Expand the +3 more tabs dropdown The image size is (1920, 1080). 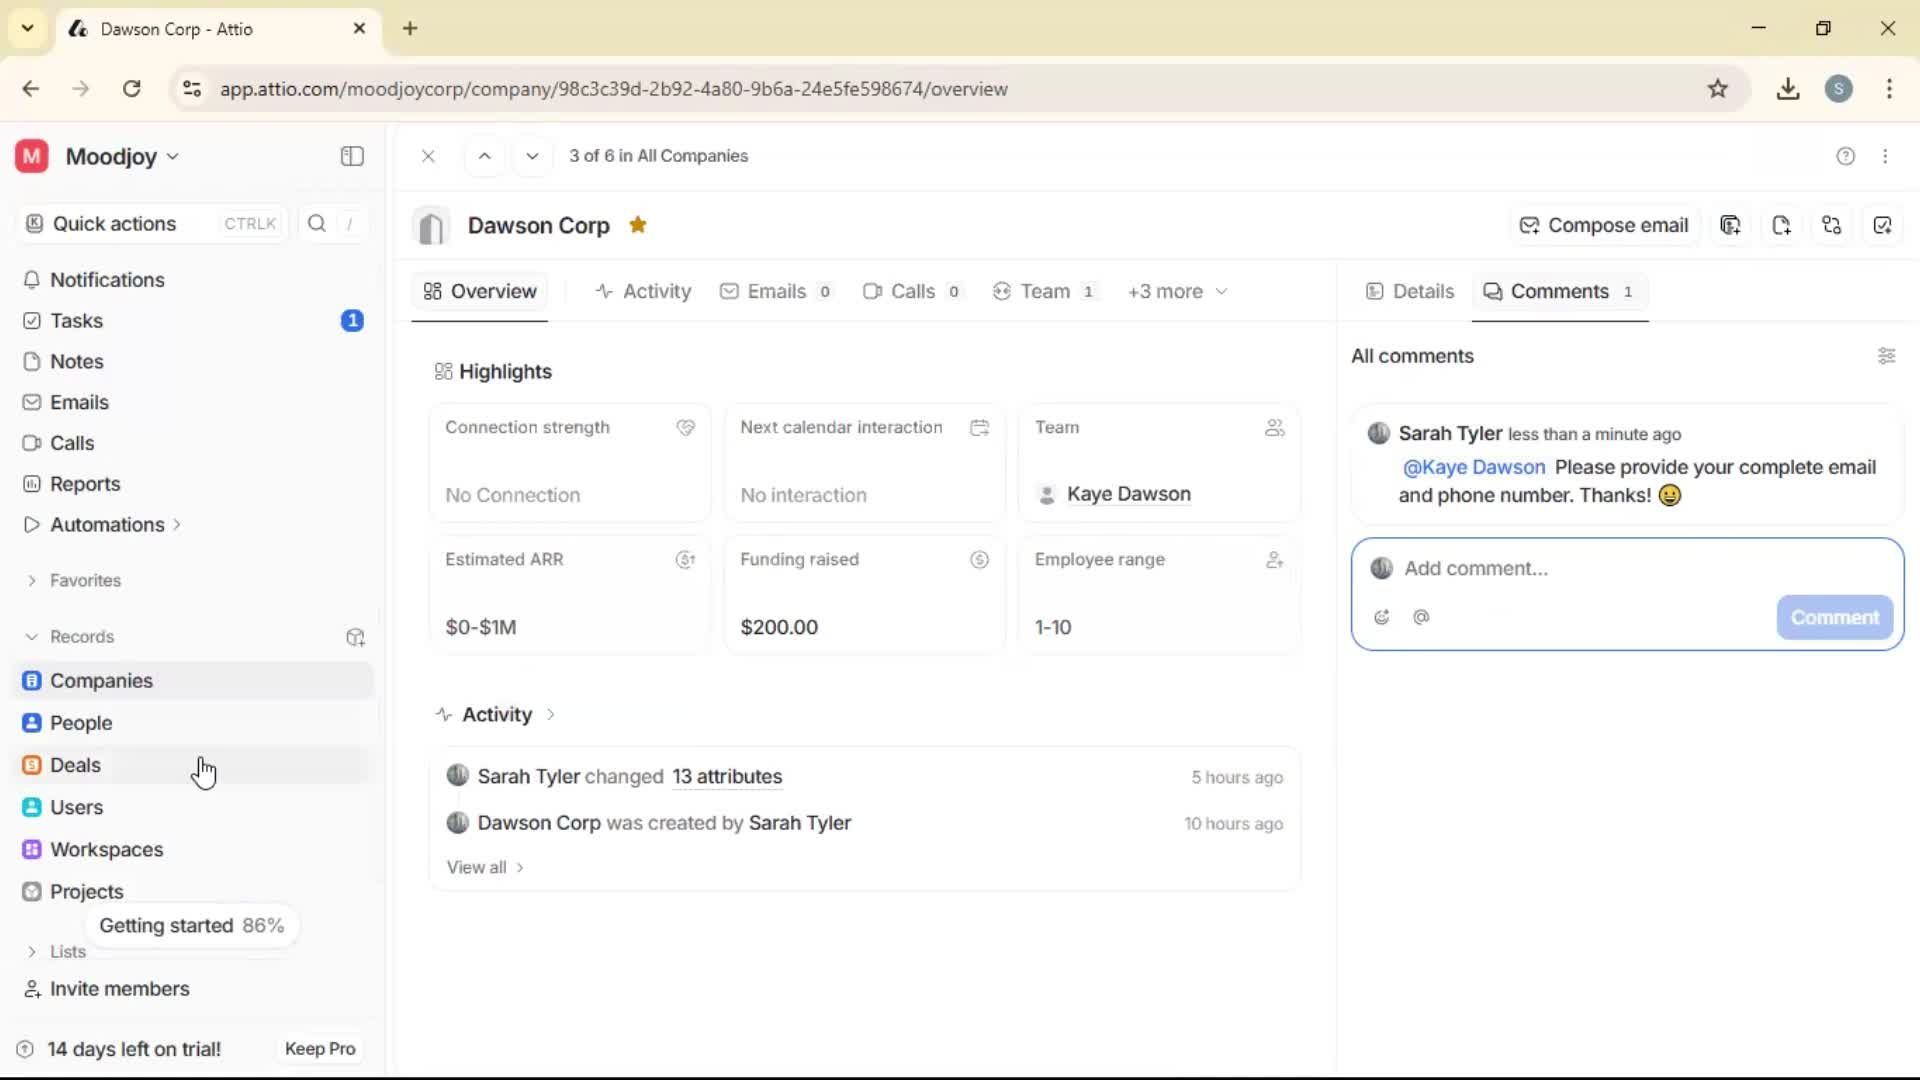[x=1177, y=291]
